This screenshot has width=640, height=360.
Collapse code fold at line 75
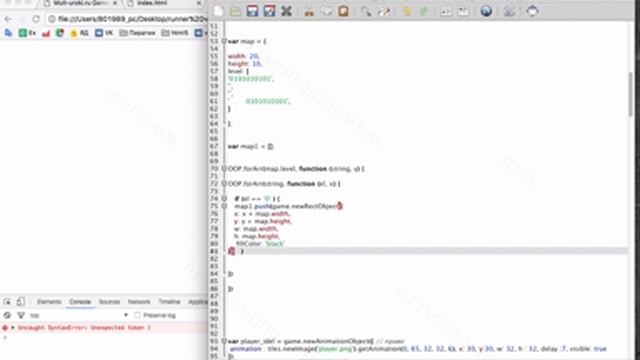point(224,206)
